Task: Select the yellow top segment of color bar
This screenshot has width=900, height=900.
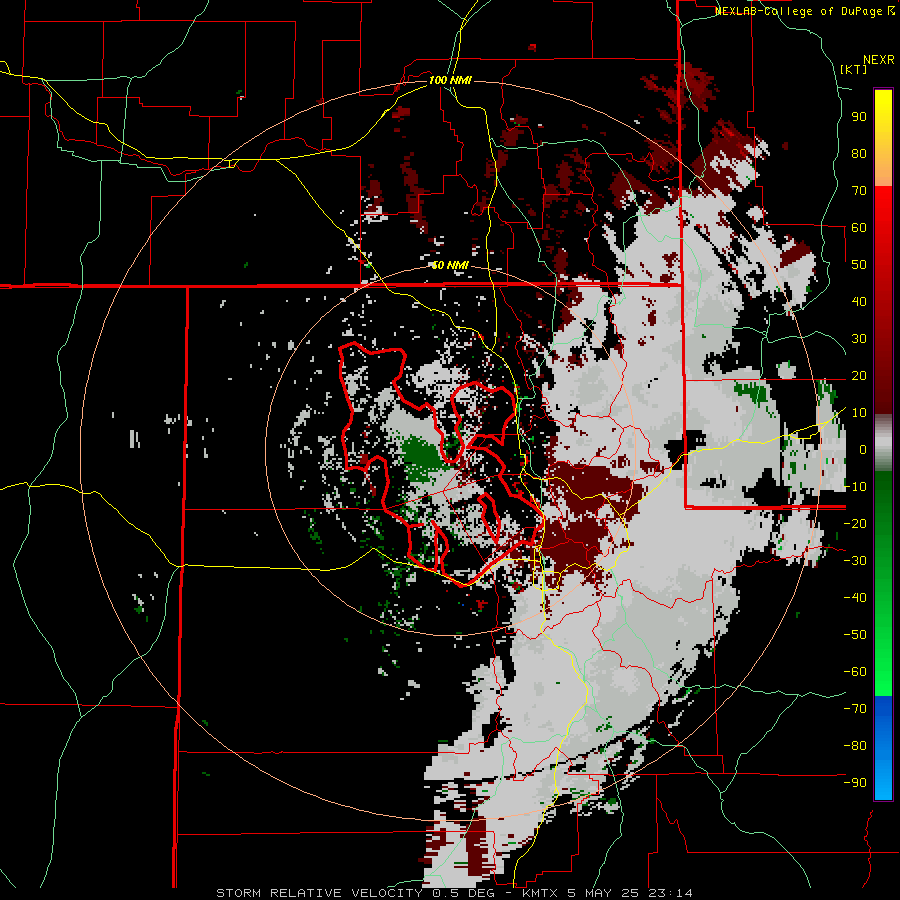Action: pyautogui.click(x=883, y=137)
